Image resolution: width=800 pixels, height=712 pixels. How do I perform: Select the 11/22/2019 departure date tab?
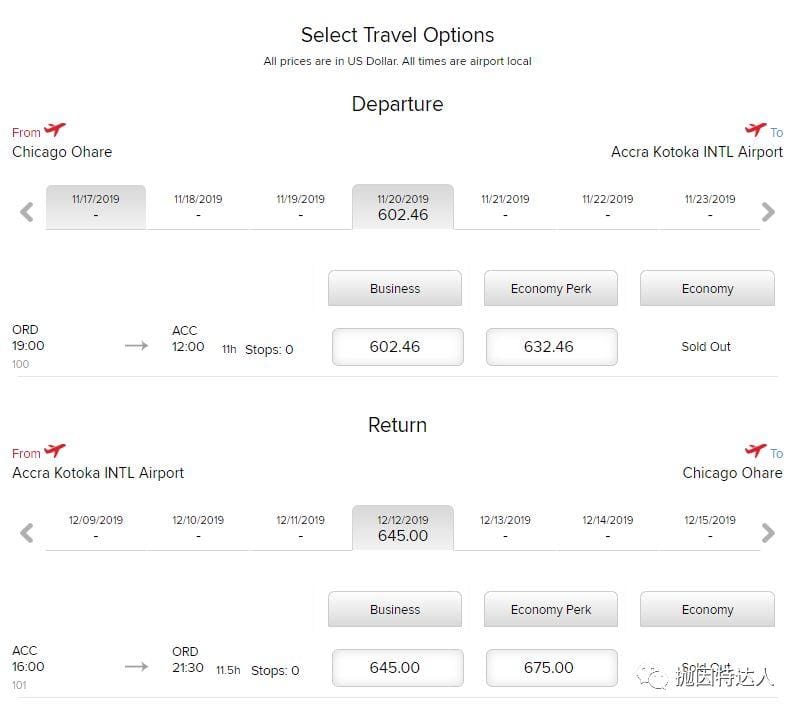tap(608, 207)
